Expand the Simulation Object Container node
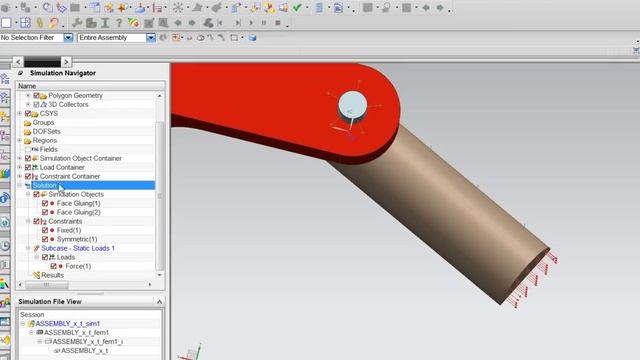Viewport: 640px width, 360px height. [20, 158]
